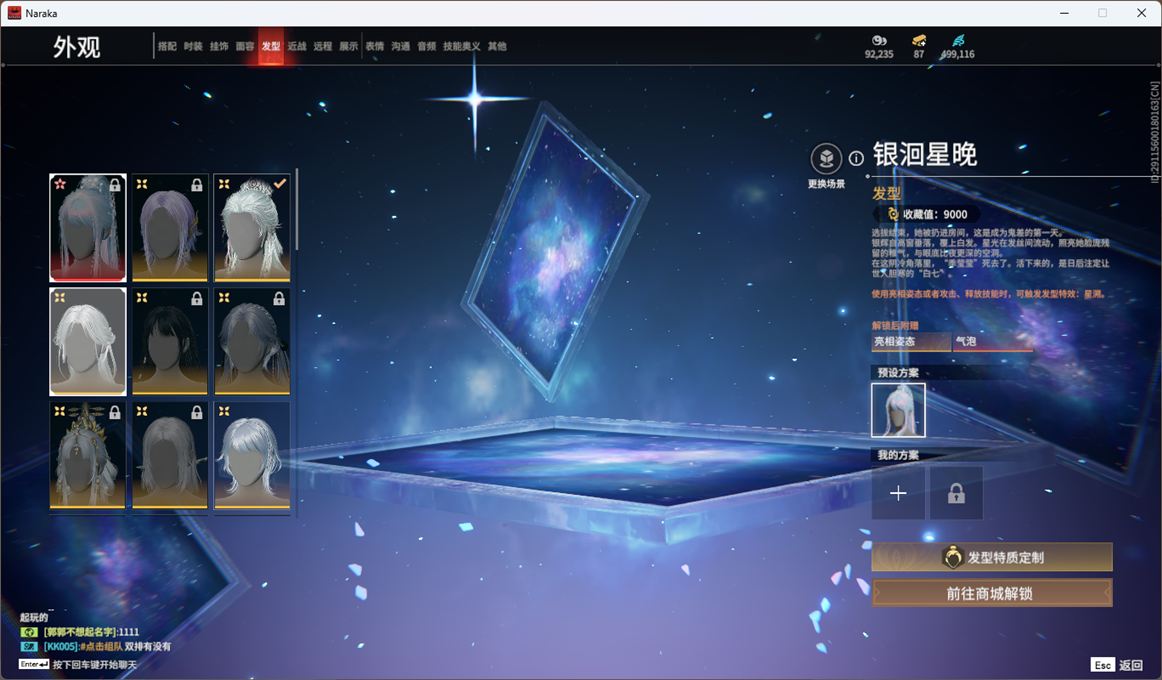
Task: Switch to the 远程 tab
Action: tap(323, 46)
